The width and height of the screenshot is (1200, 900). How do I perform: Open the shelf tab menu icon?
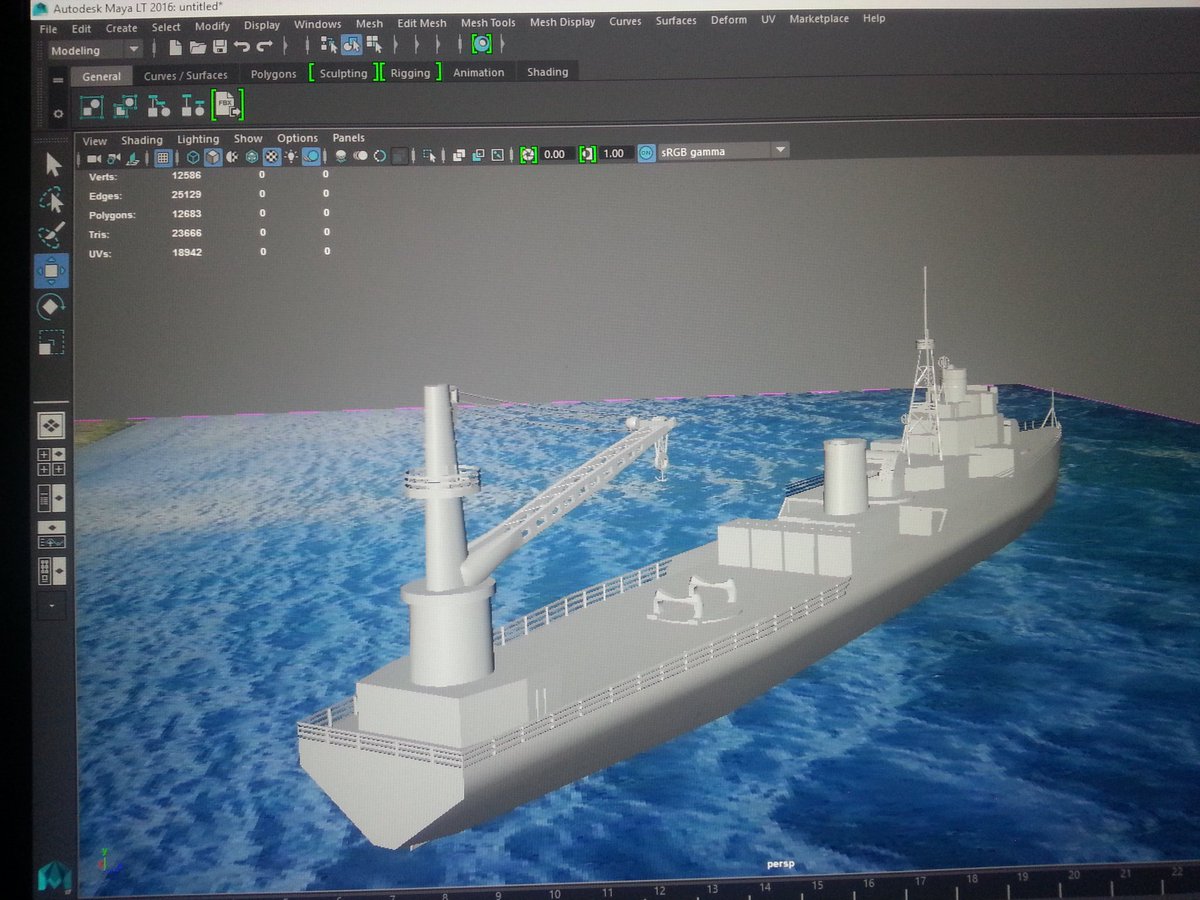point(58,80)
